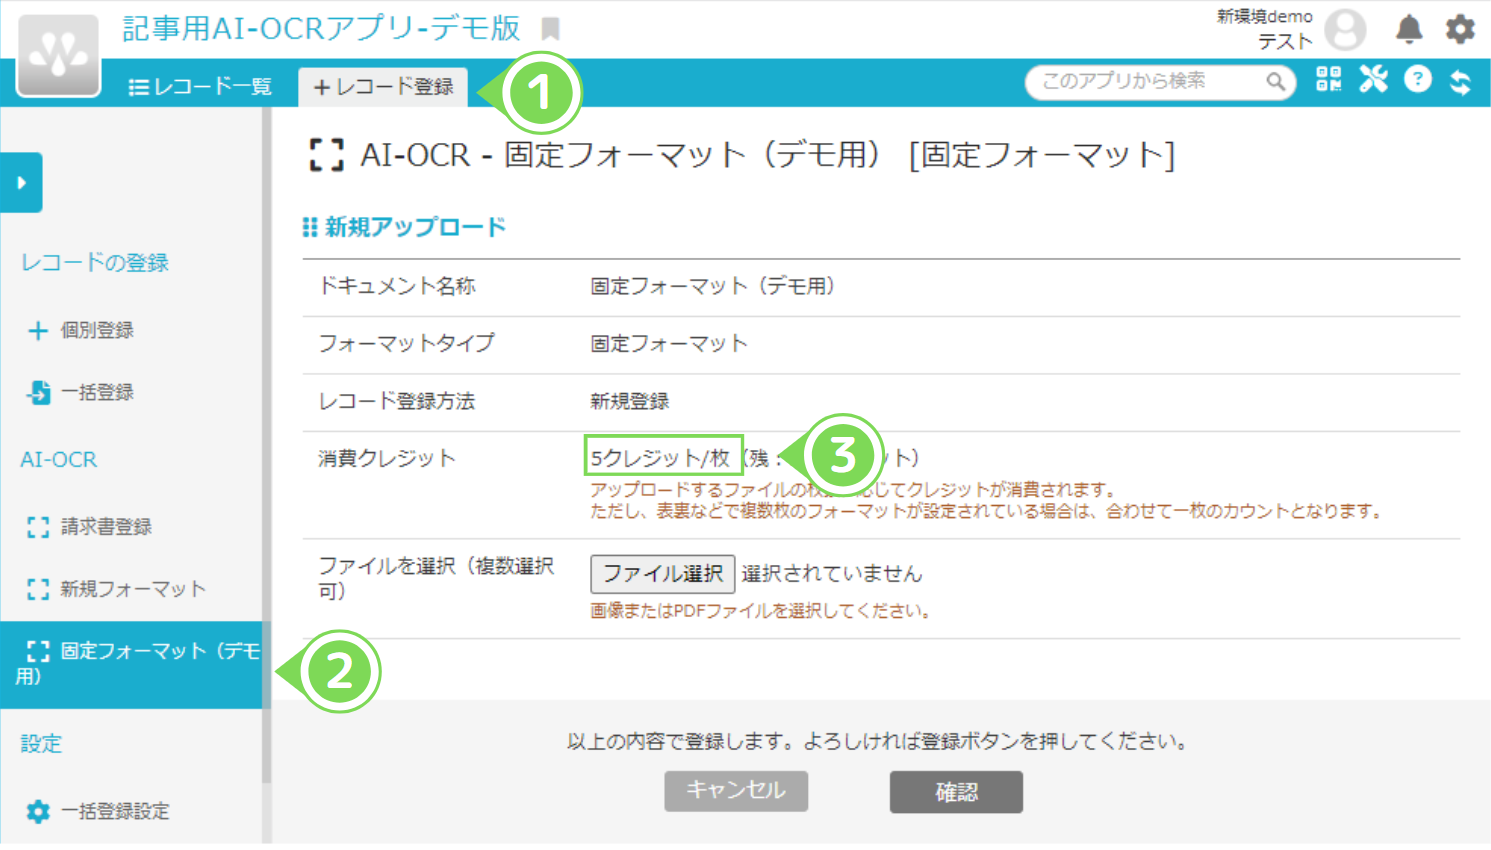The width and height of the screenshot is (1491, 850).
Task: Open the kintone app icon at top left
Action: 57,50
